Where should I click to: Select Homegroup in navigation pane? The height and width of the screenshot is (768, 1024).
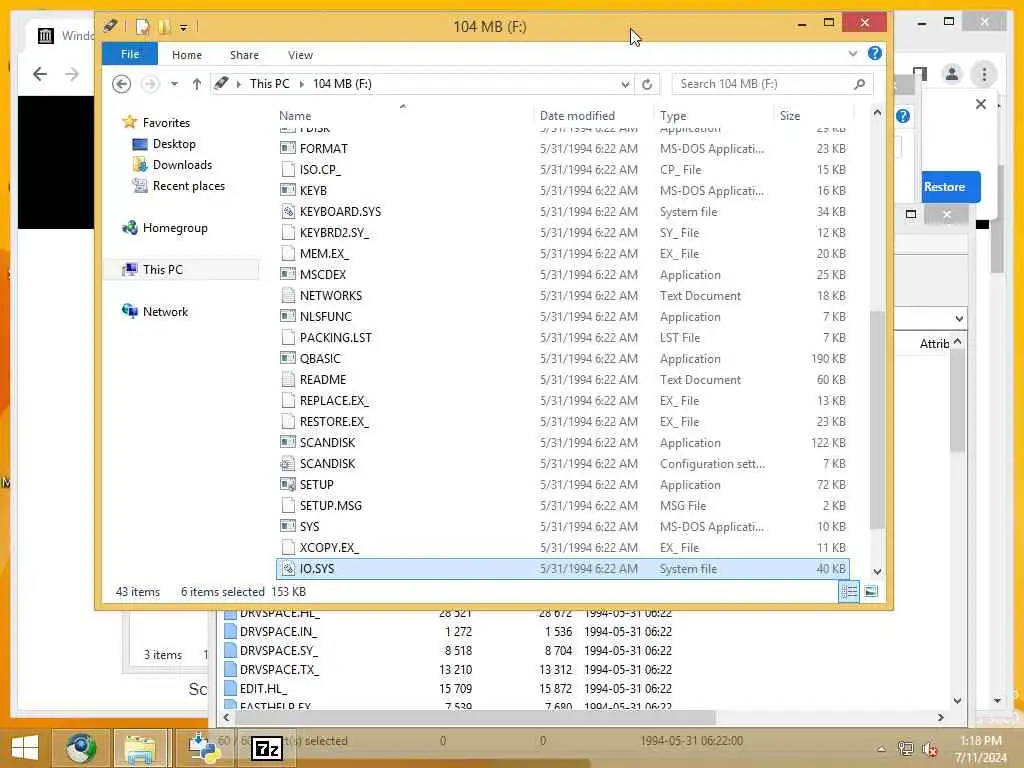click(x=175, y=228)
